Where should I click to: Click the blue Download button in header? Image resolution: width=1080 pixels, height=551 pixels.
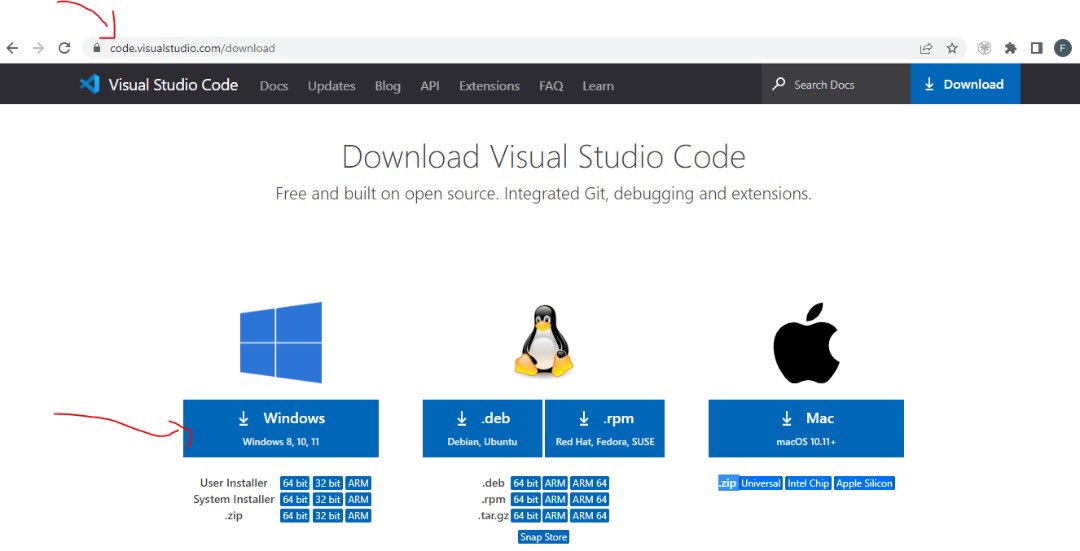click(965, 84)
